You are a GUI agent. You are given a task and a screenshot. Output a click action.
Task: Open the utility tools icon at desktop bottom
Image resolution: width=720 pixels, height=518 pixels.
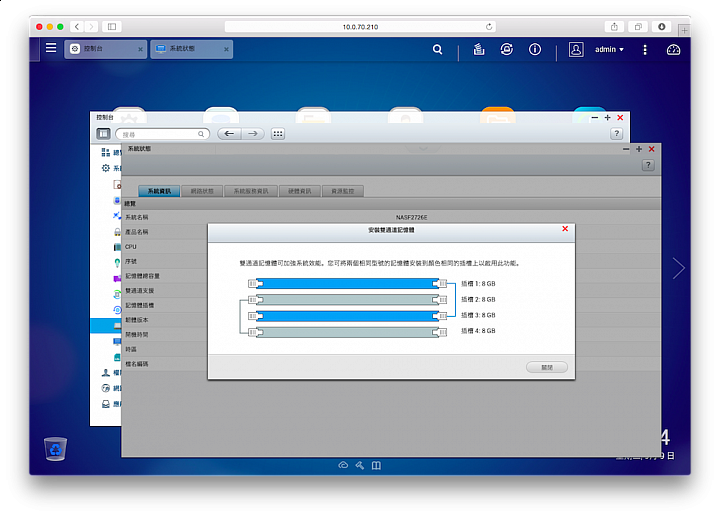(x=360, y=465)
